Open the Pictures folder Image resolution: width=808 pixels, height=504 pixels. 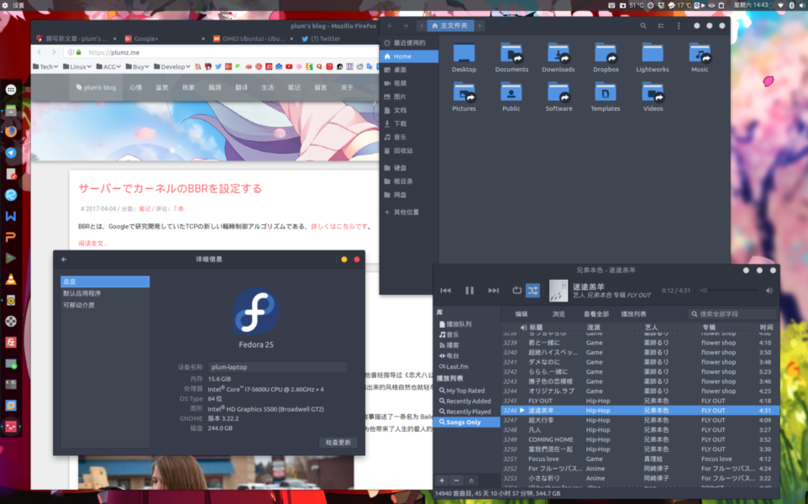464,96
